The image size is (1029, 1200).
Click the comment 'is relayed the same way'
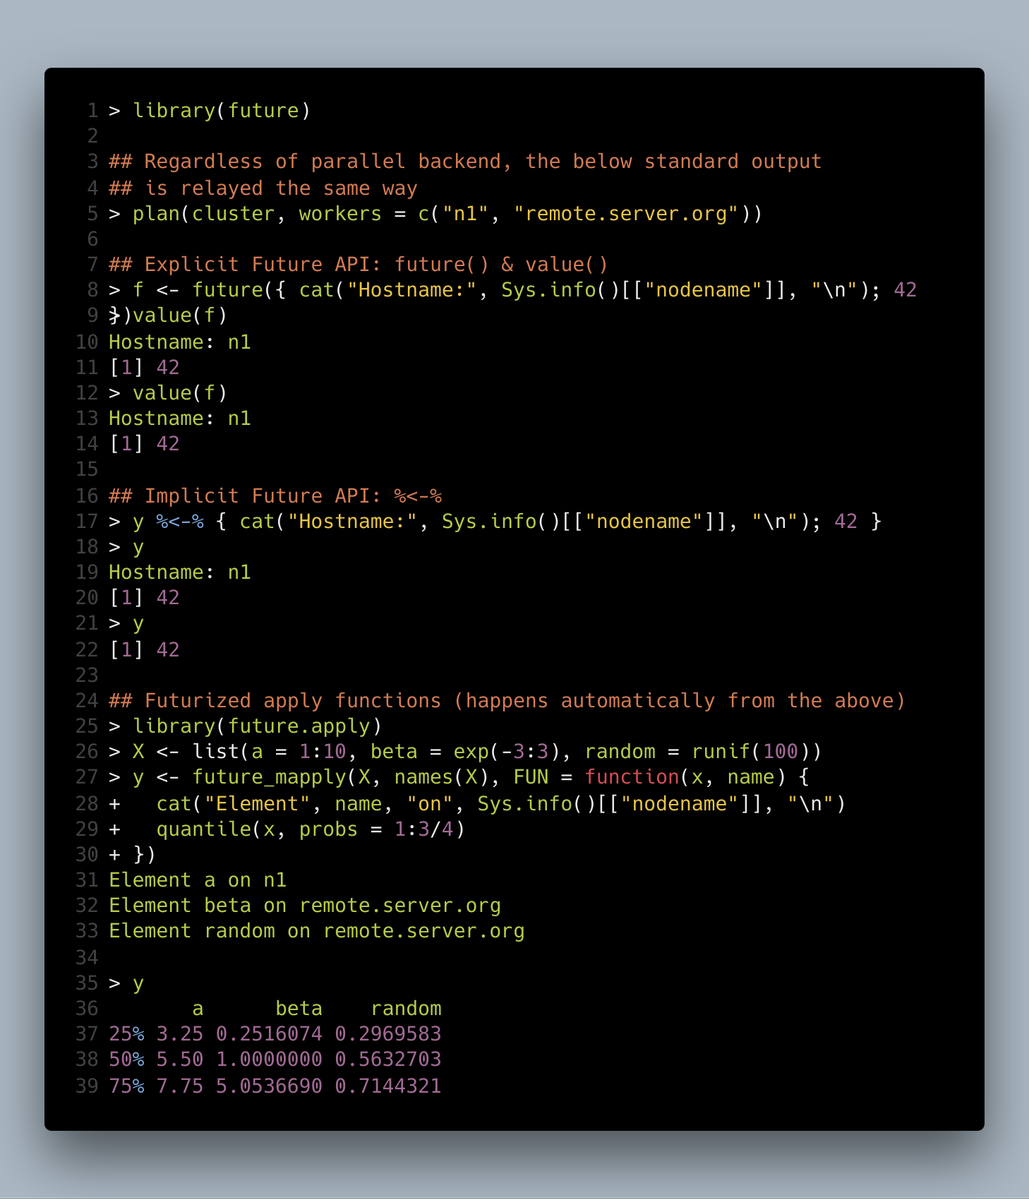point(281,187)
